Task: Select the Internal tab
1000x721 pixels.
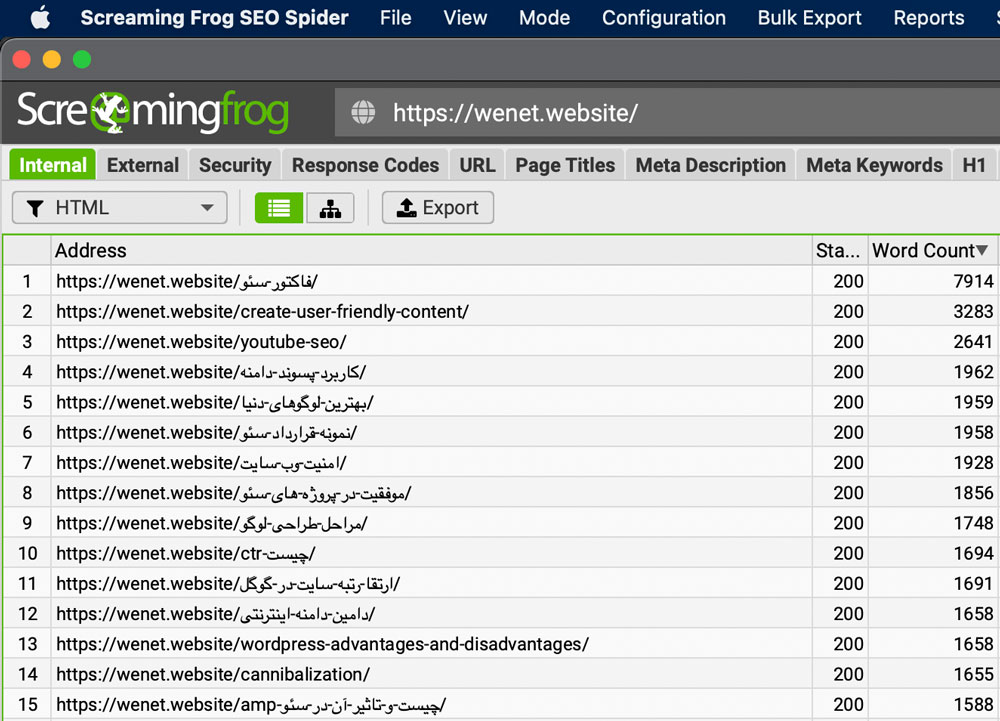Action: 53,165
